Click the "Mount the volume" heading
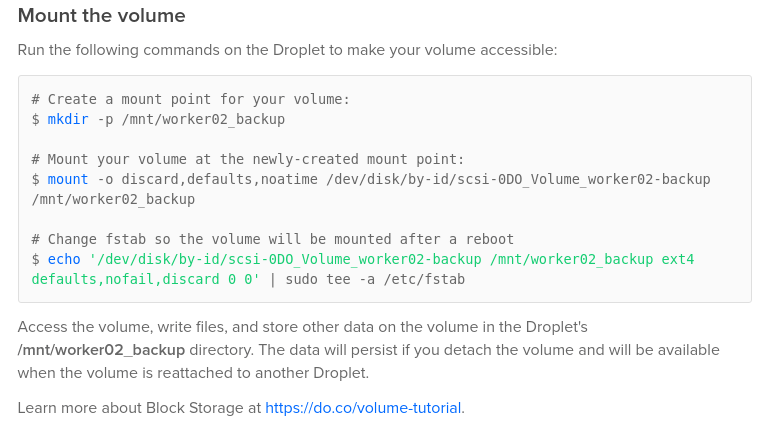 (x=101, y=16)
